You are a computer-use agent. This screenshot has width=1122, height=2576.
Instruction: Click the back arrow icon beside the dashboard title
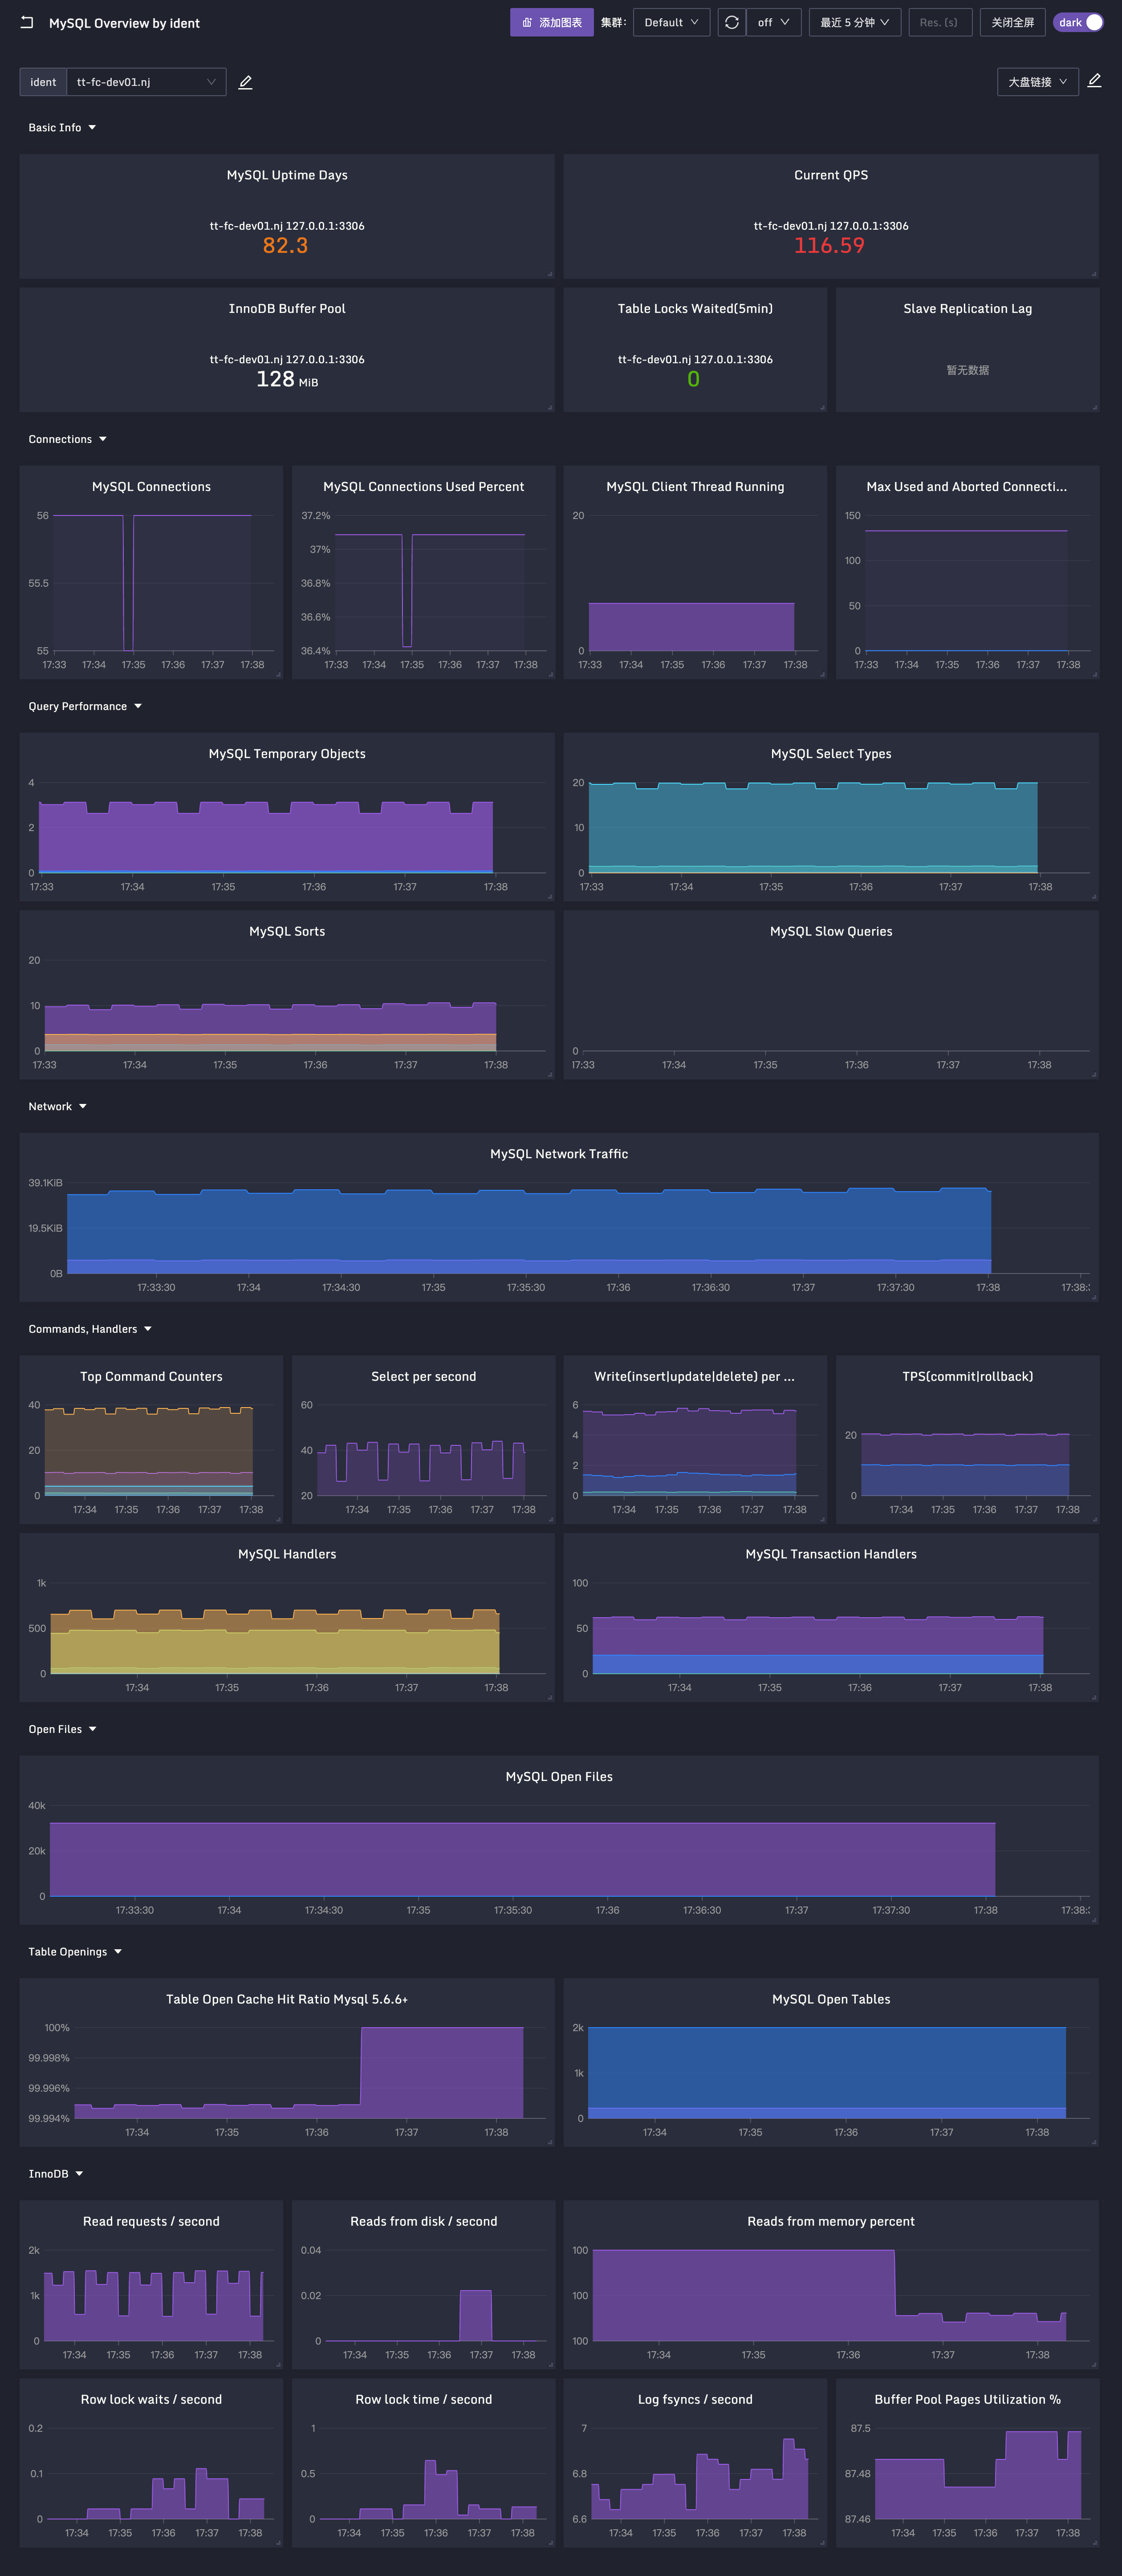[27, 22]
